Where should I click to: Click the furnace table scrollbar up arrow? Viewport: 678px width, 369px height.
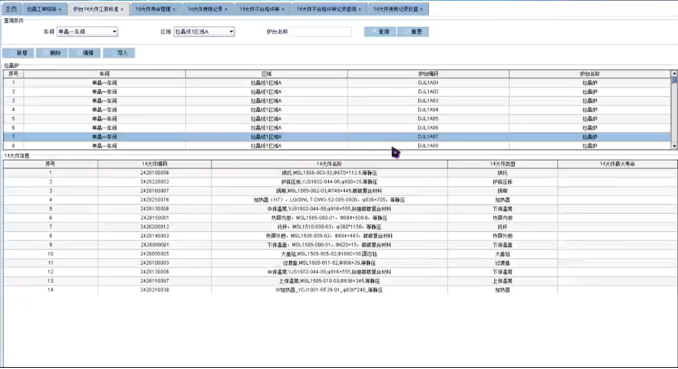[674, 74]
